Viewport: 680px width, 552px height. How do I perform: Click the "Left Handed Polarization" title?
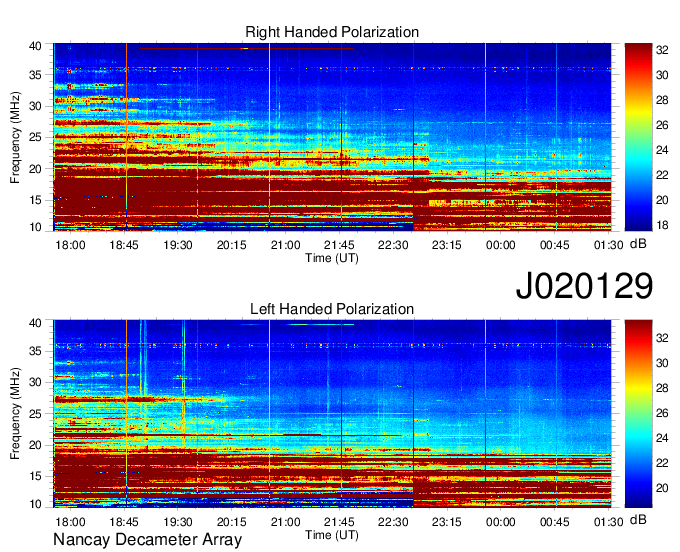tap(332, 309)
